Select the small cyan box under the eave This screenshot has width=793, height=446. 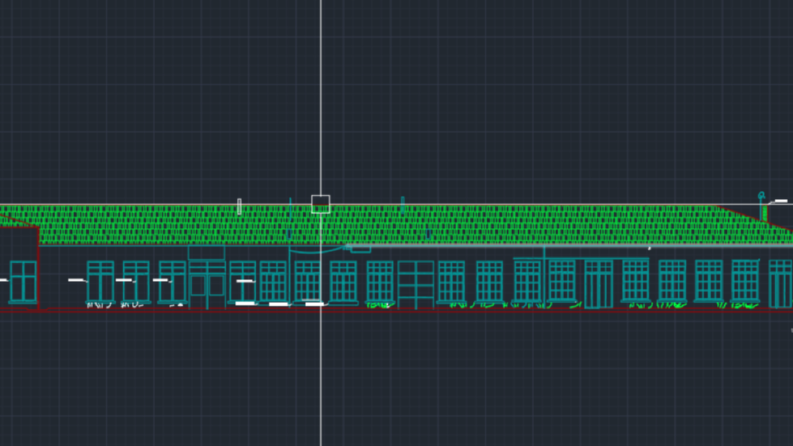click(361, 249)
